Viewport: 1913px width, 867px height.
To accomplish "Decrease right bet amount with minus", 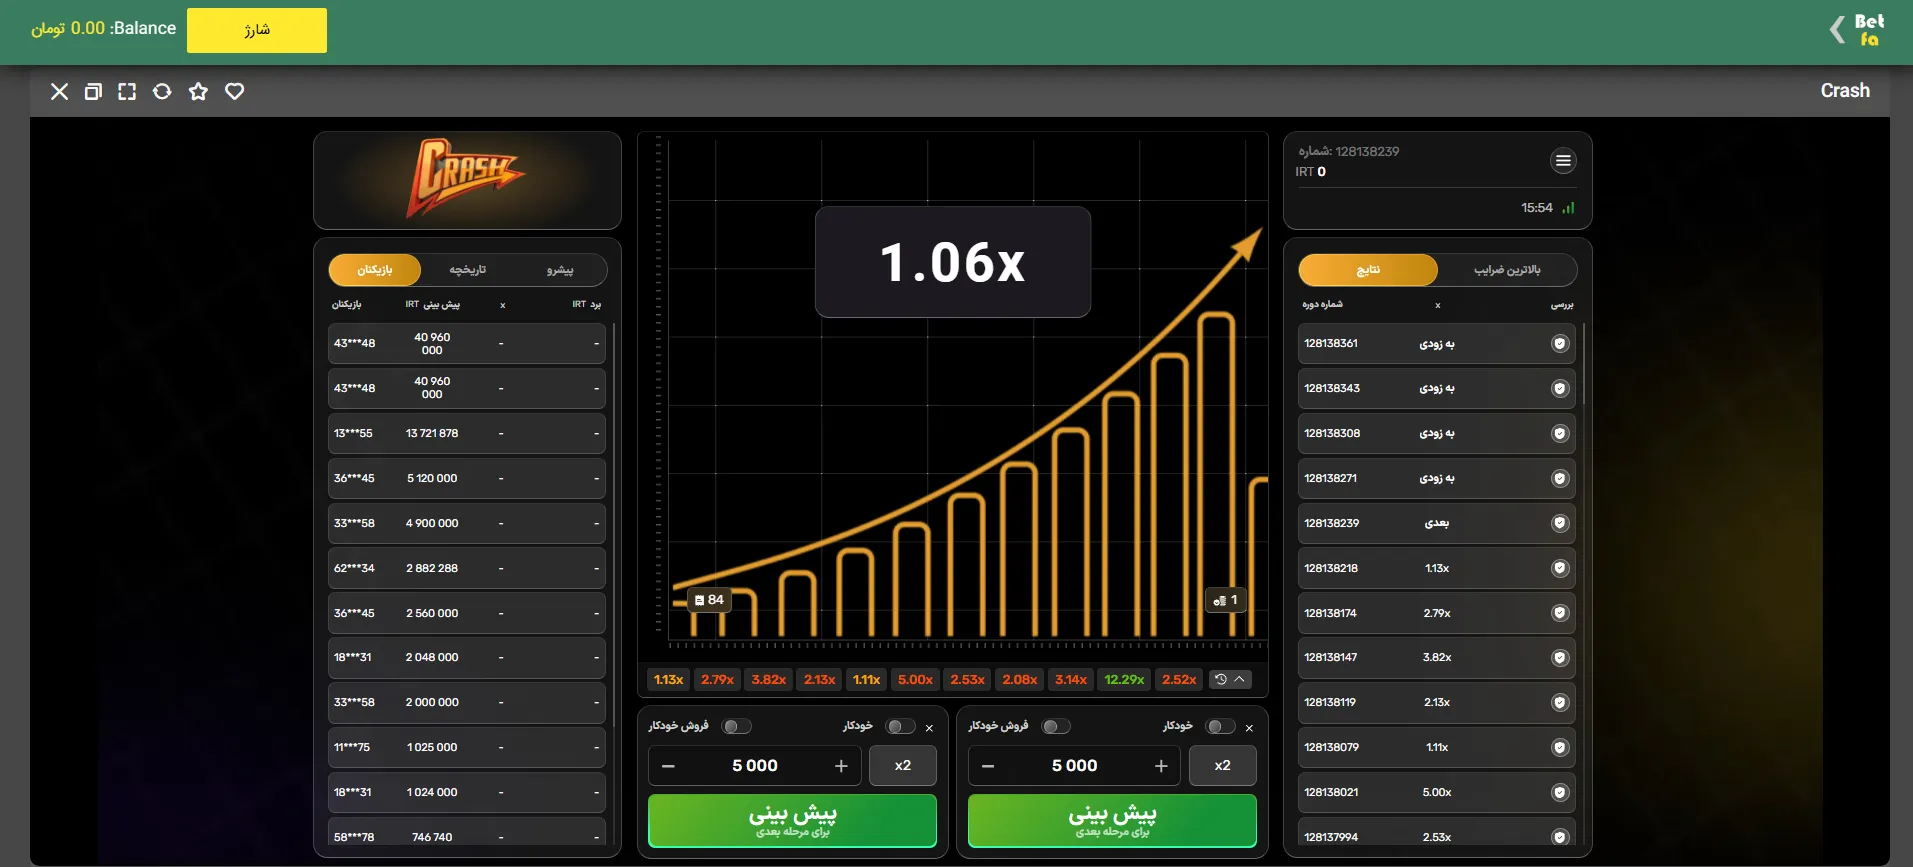I will 988,766.
